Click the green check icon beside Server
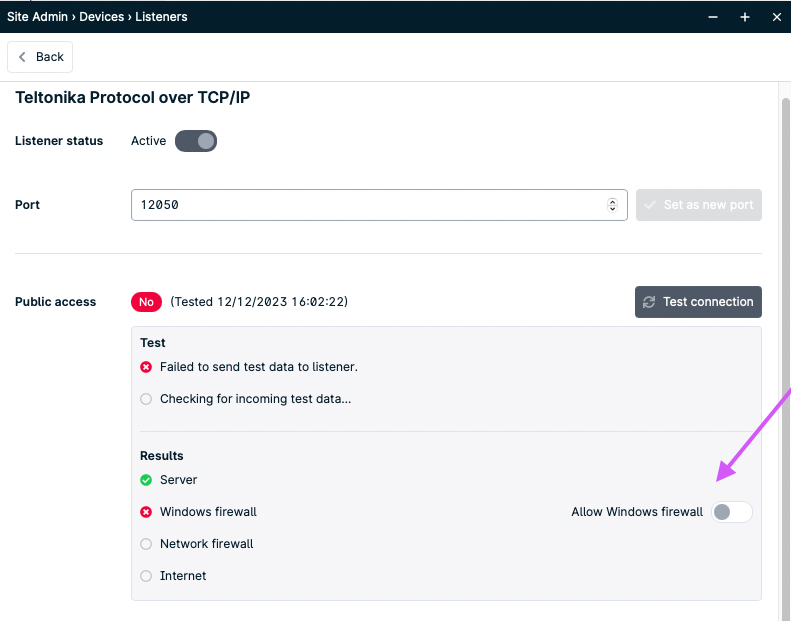Image resolution: width=791 pixels, height=621 pixels. click(x=146, y=480)
